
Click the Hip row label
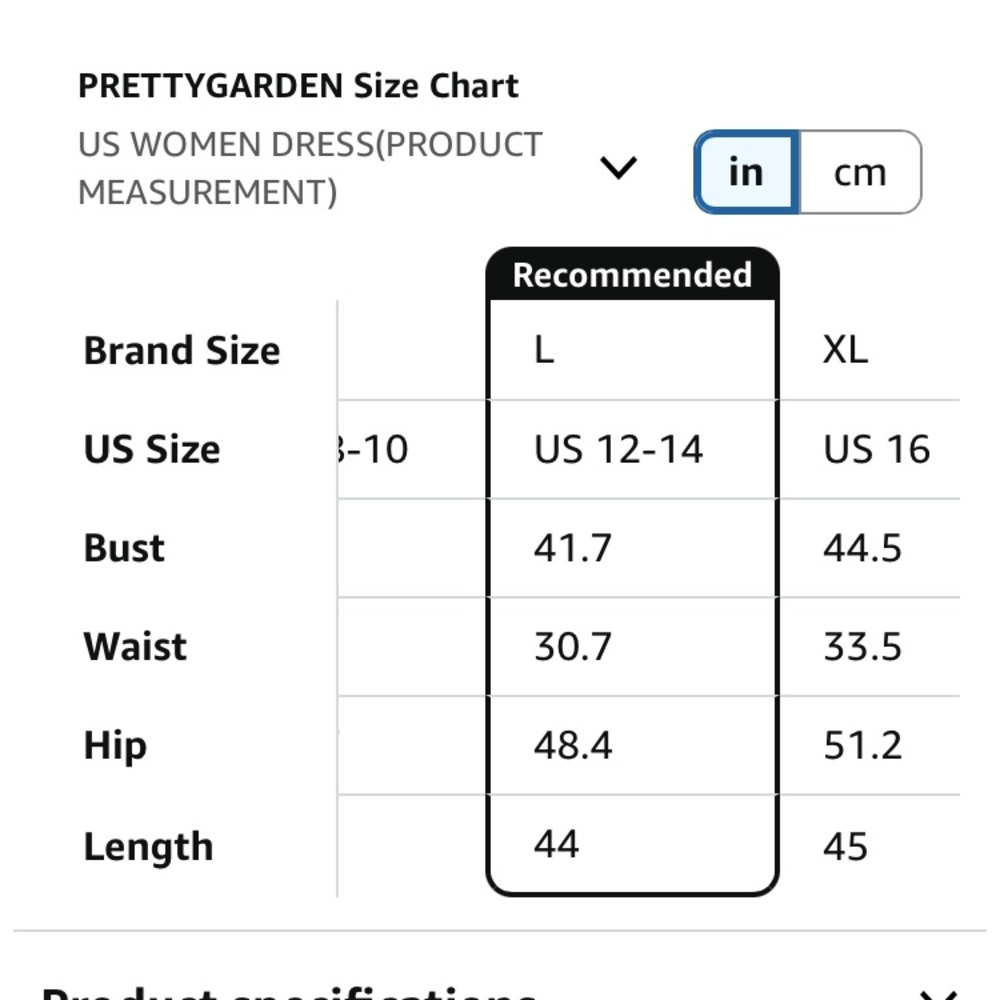point(115,746)
